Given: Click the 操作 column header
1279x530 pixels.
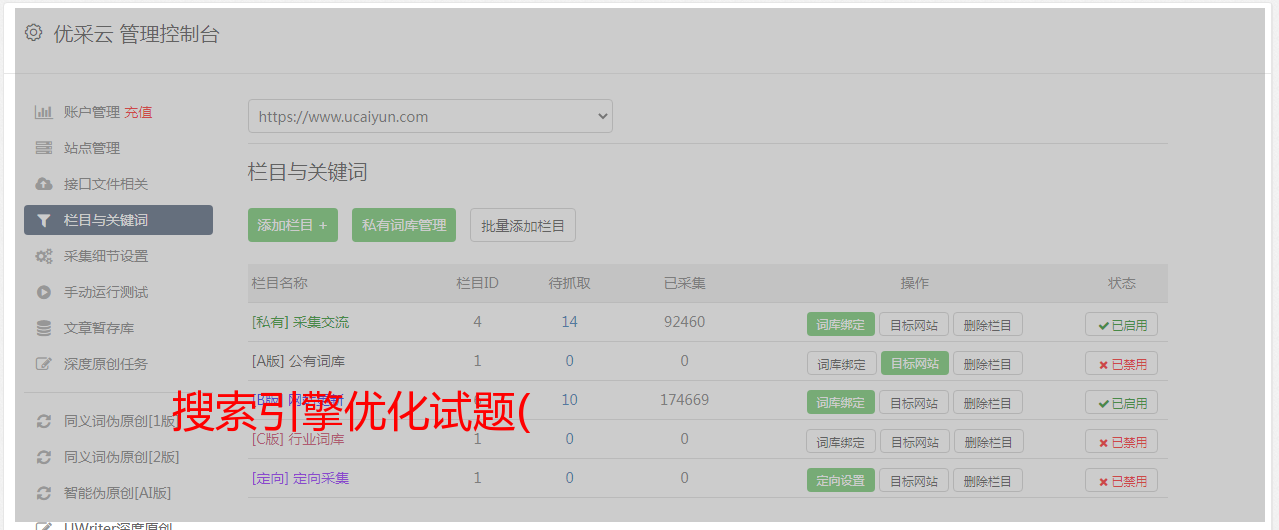Looking at the screenshot, I should [x=915, y=283].
